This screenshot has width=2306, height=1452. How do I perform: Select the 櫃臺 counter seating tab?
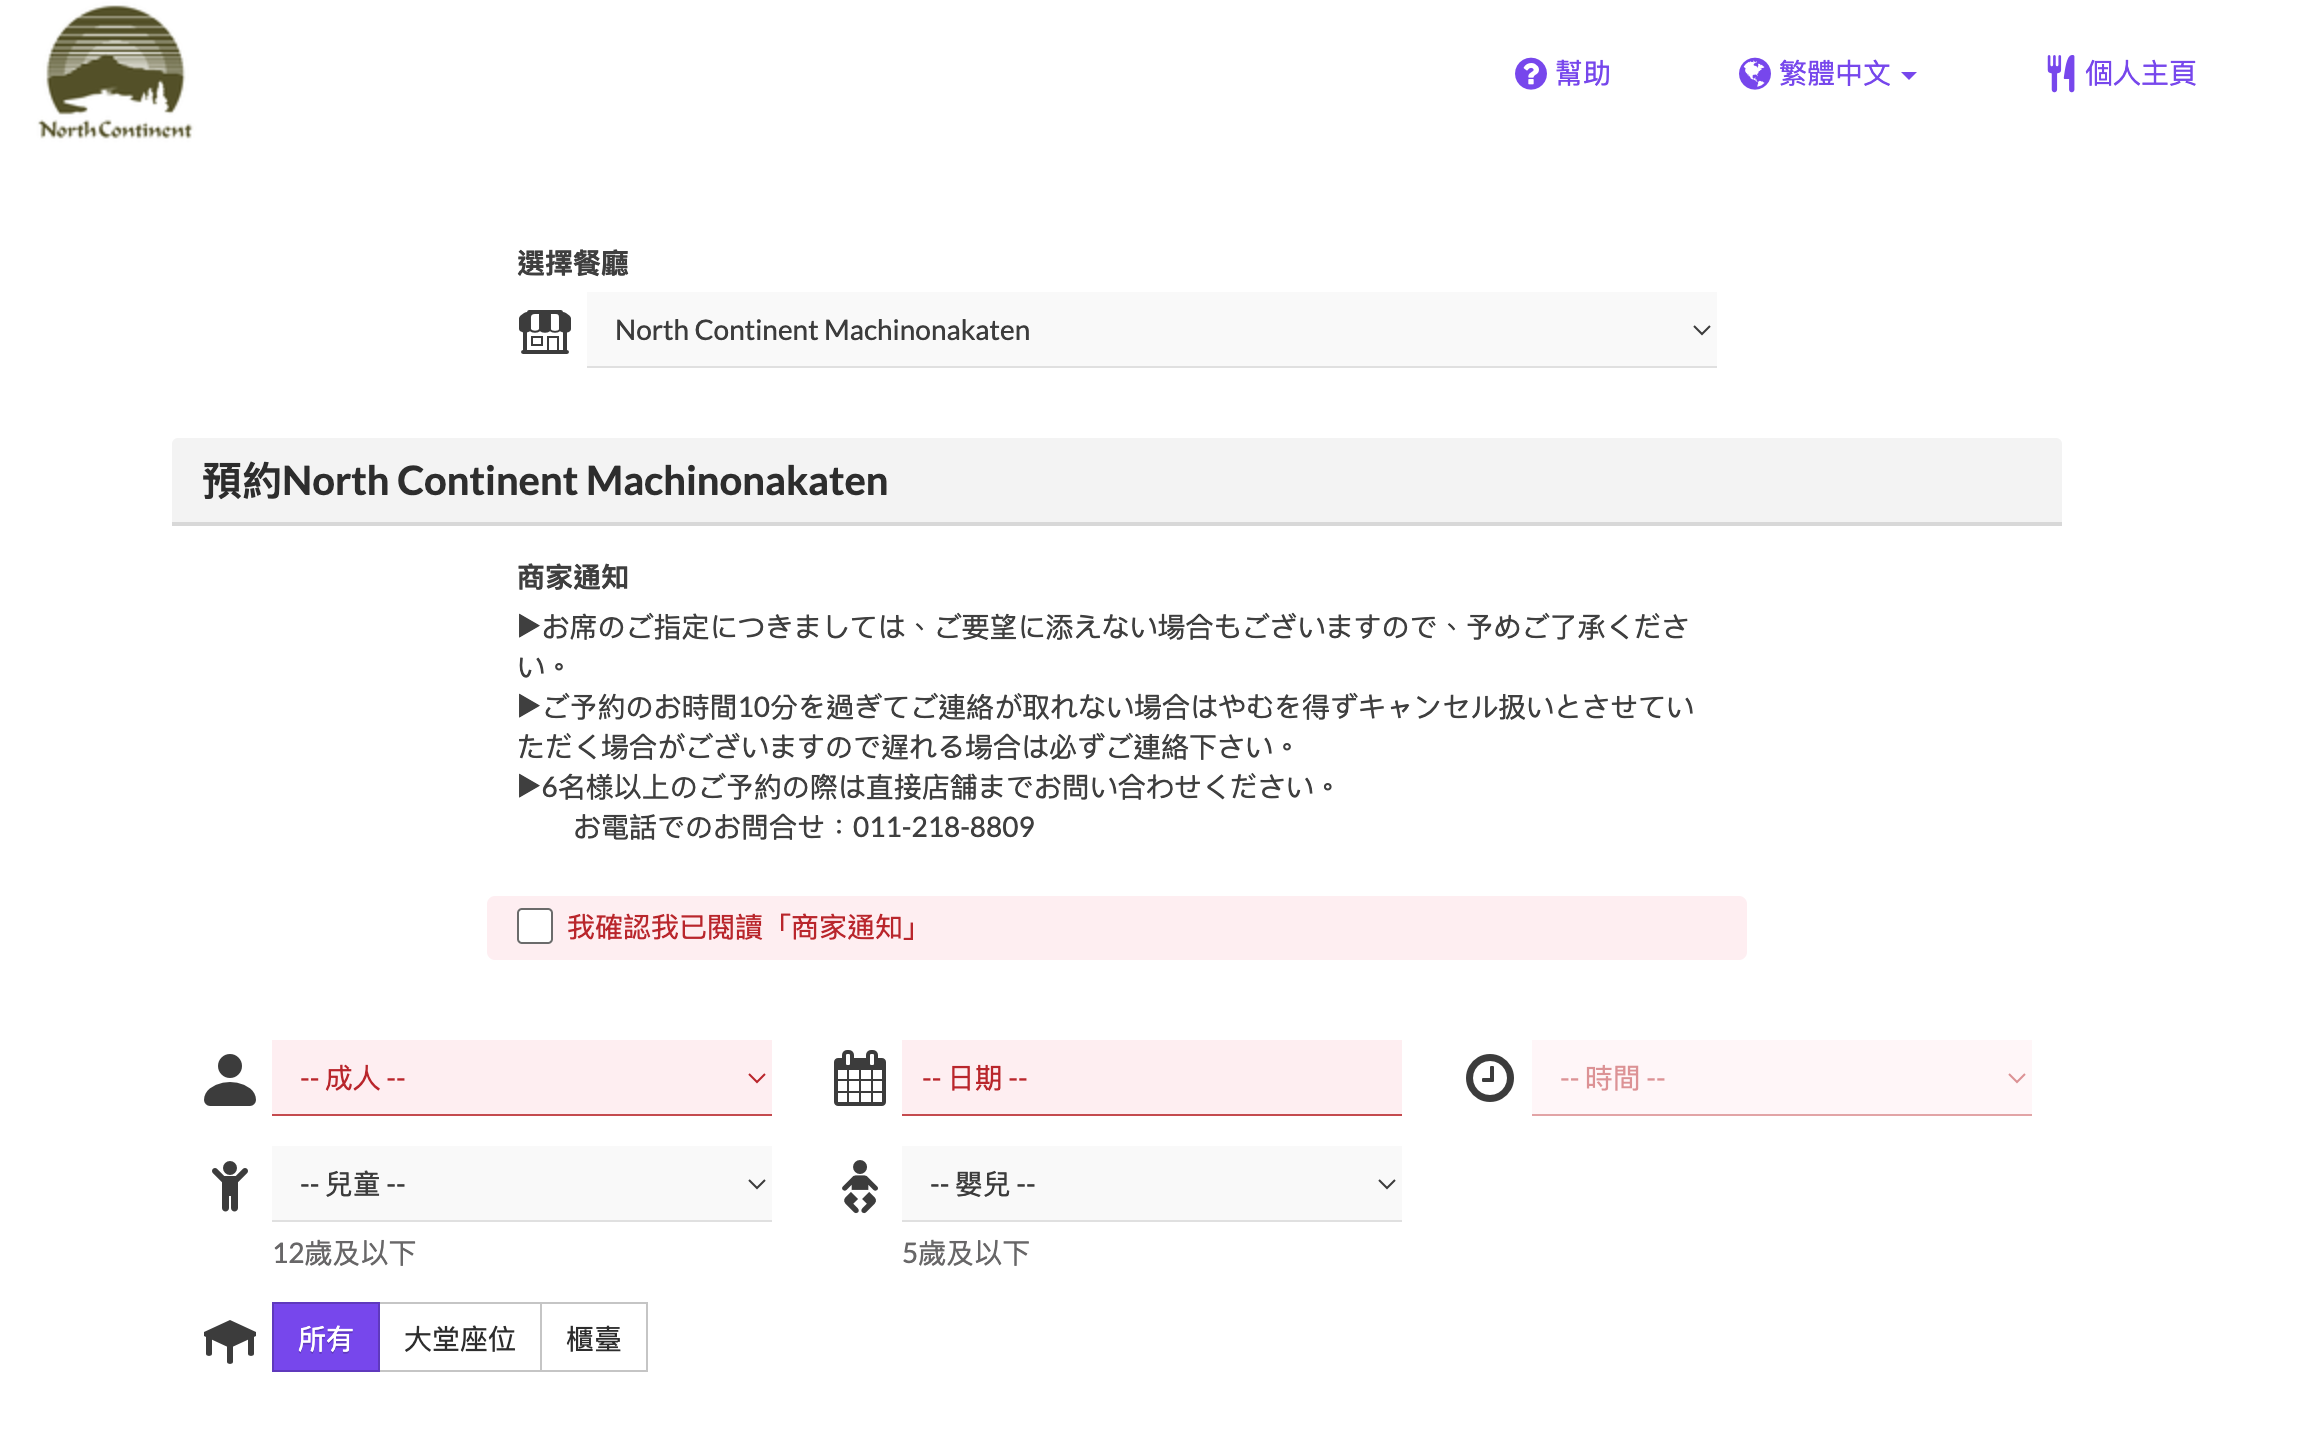click(594, 1338)
